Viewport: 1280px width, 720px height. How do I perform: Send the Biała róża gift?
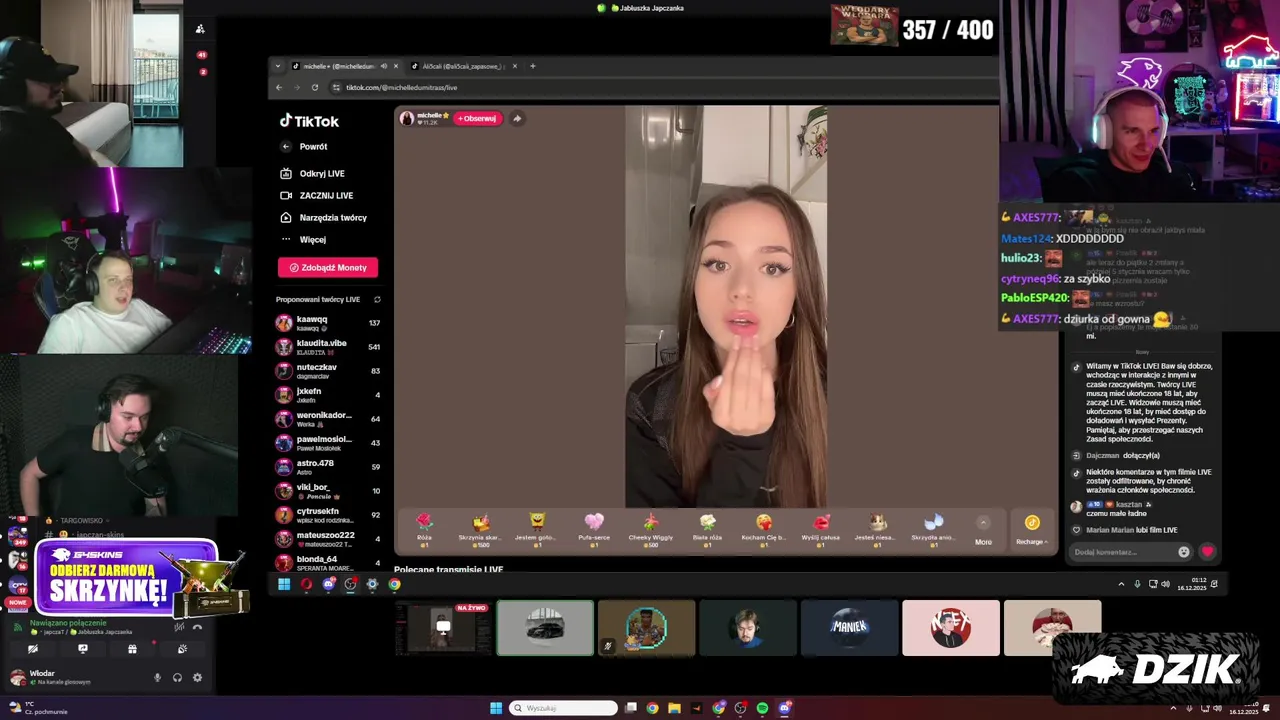click(707, 529)
